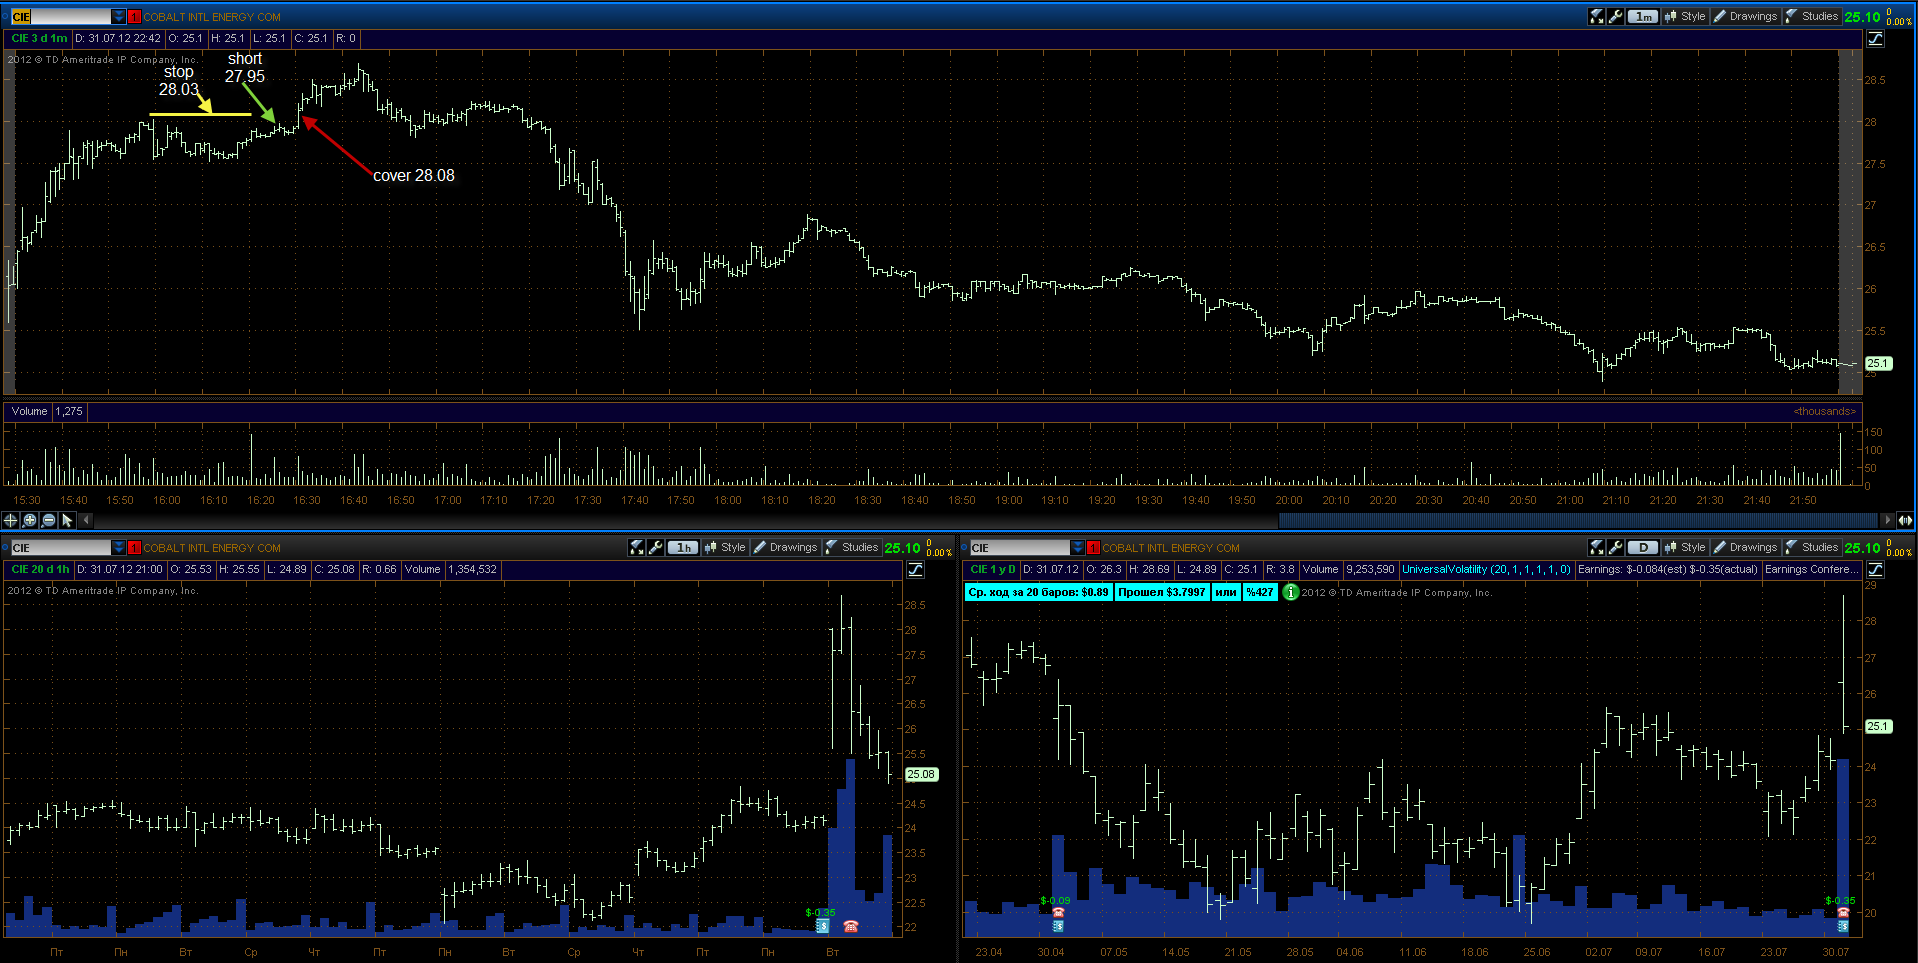This screenshot has width=1918, height=963.
Task: Click the link dot left of 1h chart symbol
Action: coord(6,548)
